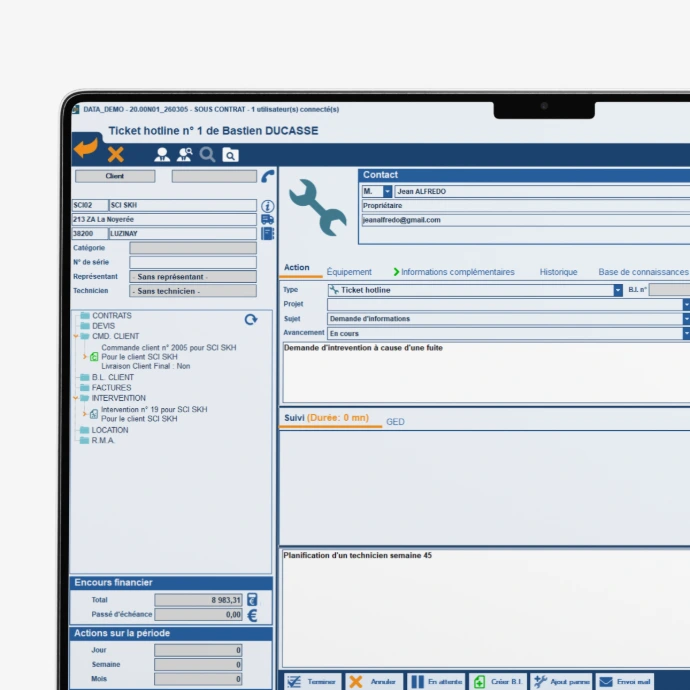Viewport: 690px width, 690px height.
Task: Open the single contact person icon
Action: point(162,154)
